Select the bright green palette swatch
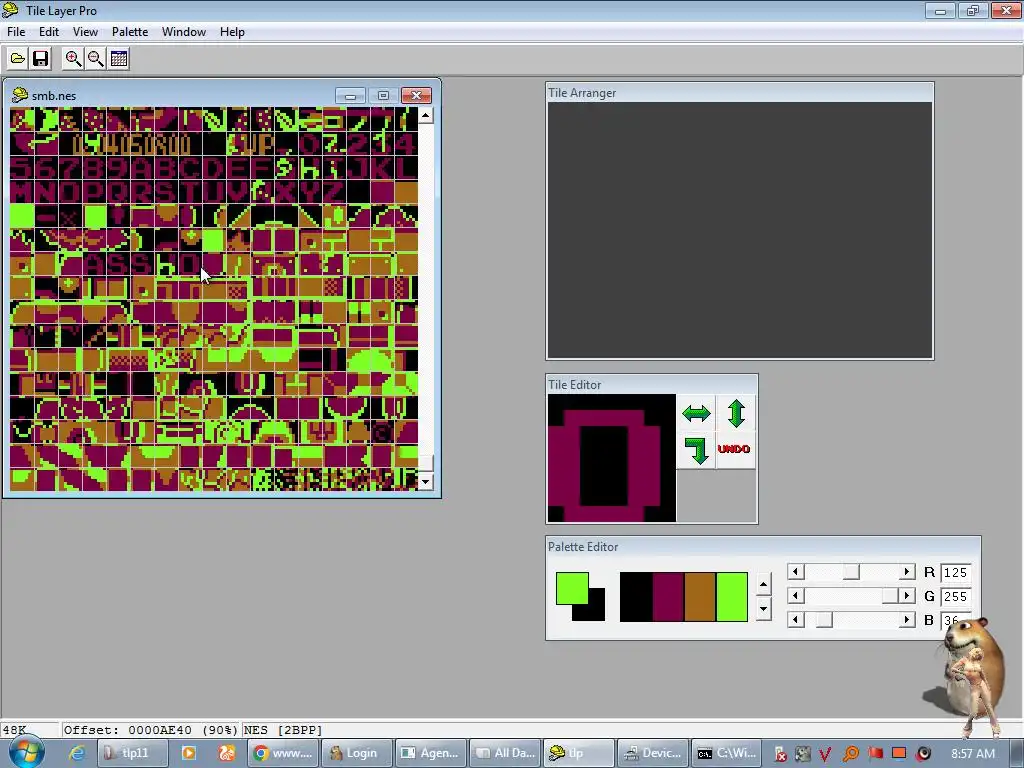This screenshot has width=1024, height=768. point(731,597)
